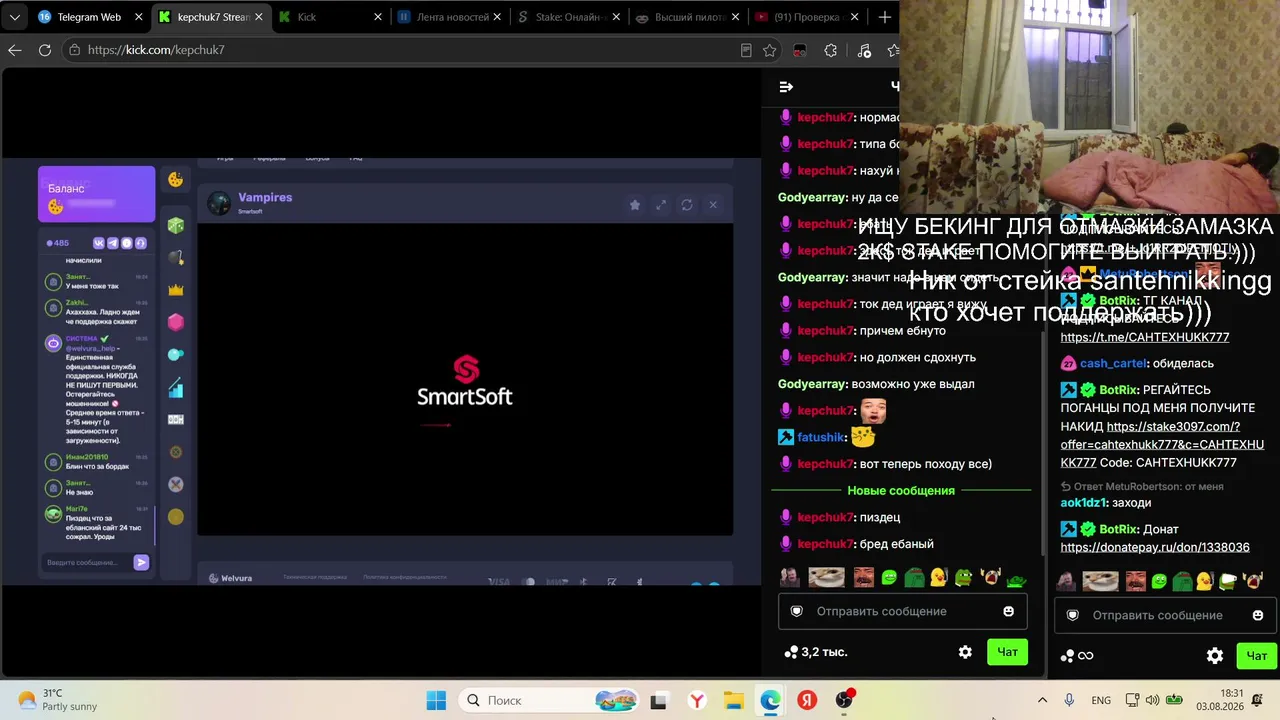Select the bomb game icon
1280x720 pixels.
pyautogui.click(x=176, y=258)
